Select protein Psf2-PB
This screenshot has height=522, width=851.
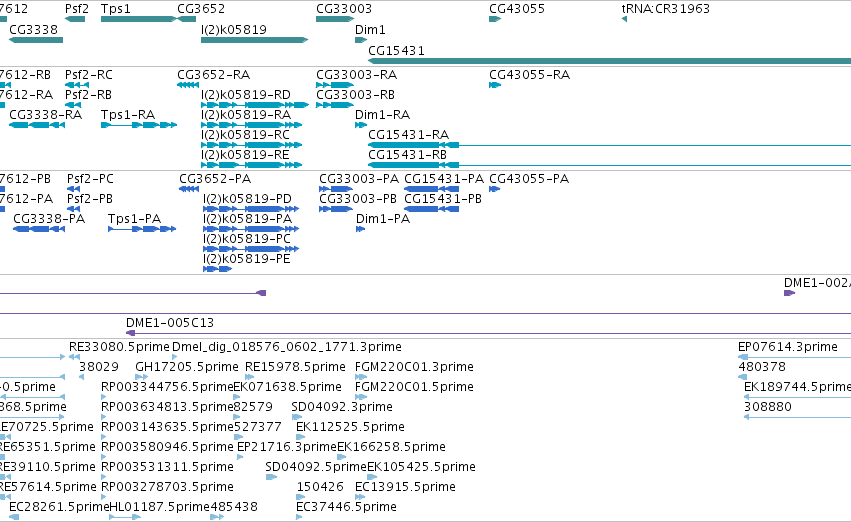90,199
